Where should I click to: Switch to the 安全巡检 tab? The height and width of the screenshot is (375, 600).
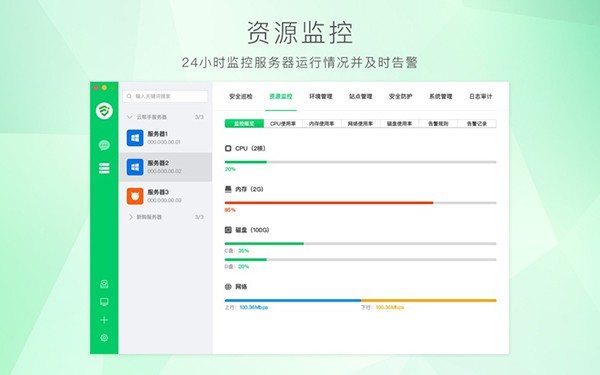tap(241, 96)
